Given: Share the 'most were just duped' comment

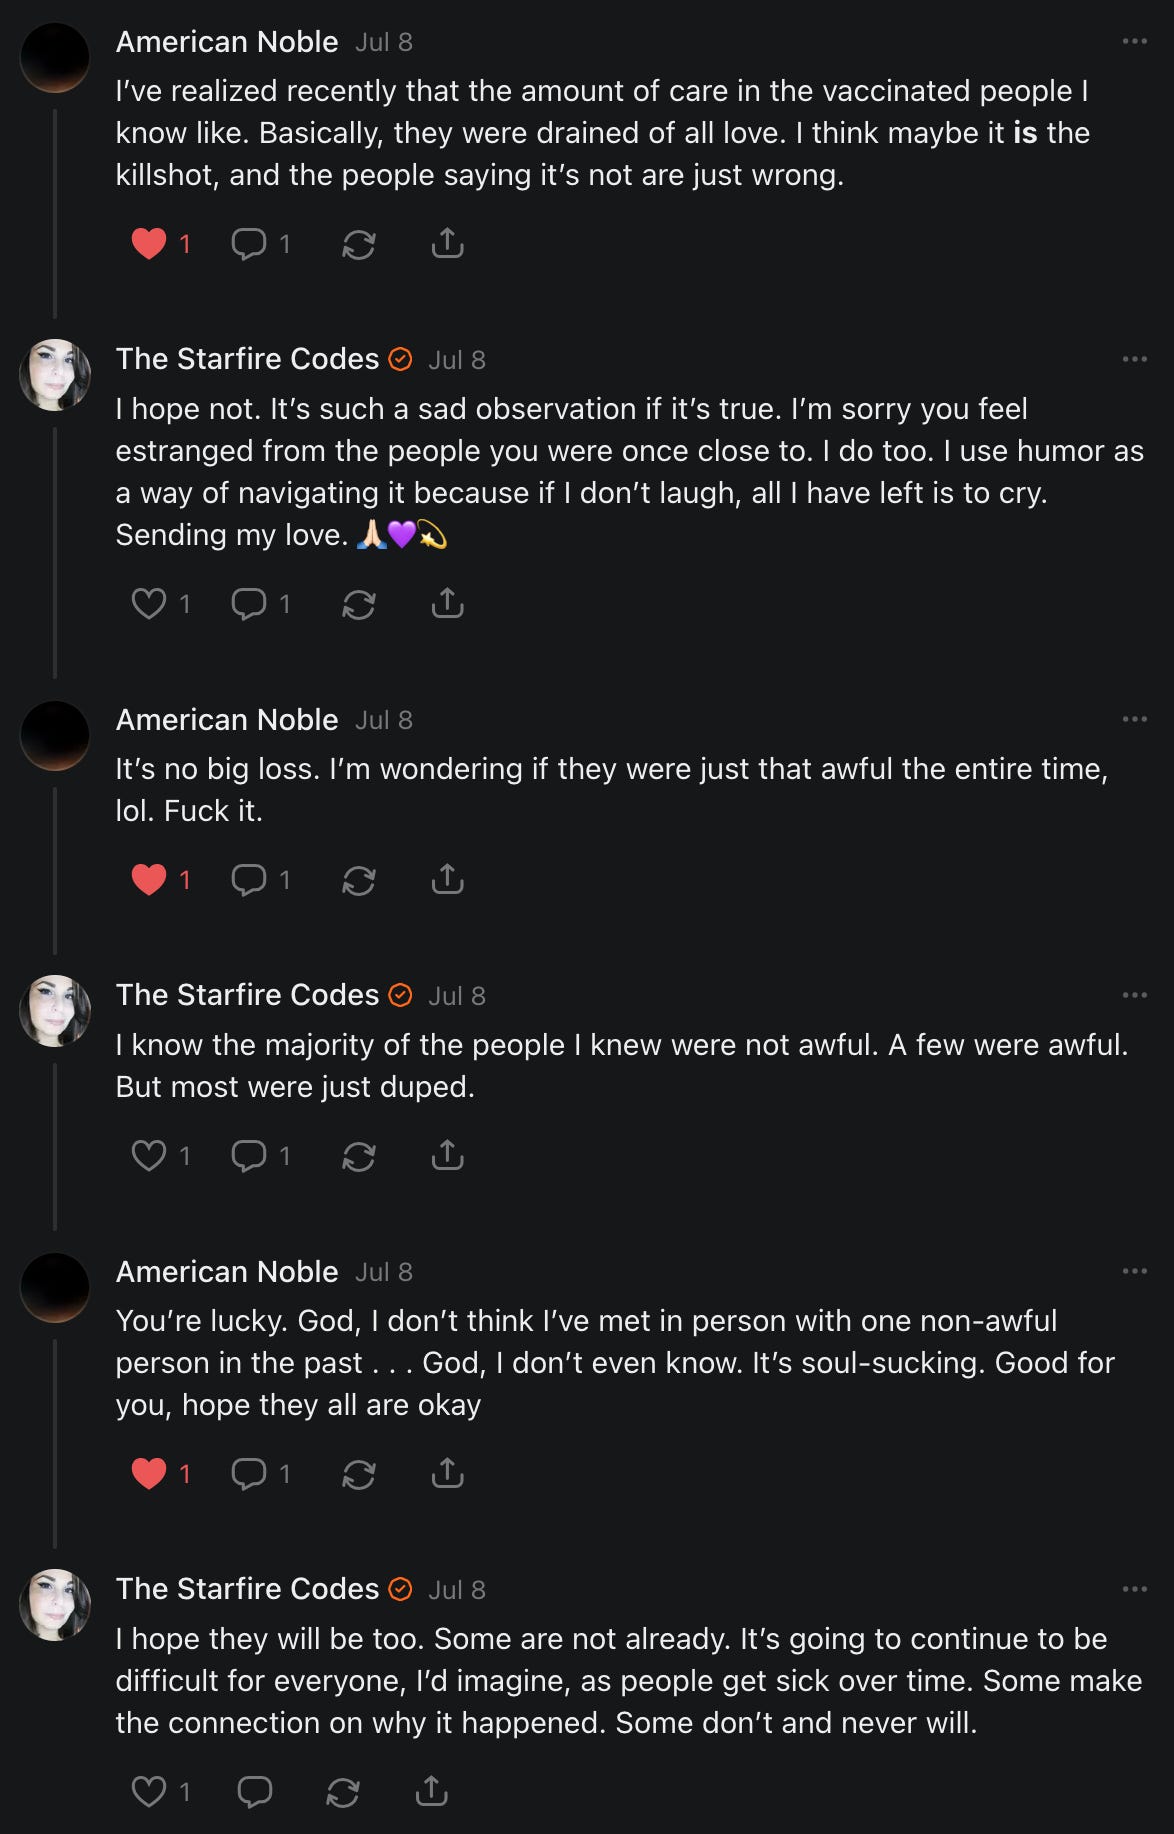Looking at the screenshot, I should pyautogui.click(x=447, y=1156).
